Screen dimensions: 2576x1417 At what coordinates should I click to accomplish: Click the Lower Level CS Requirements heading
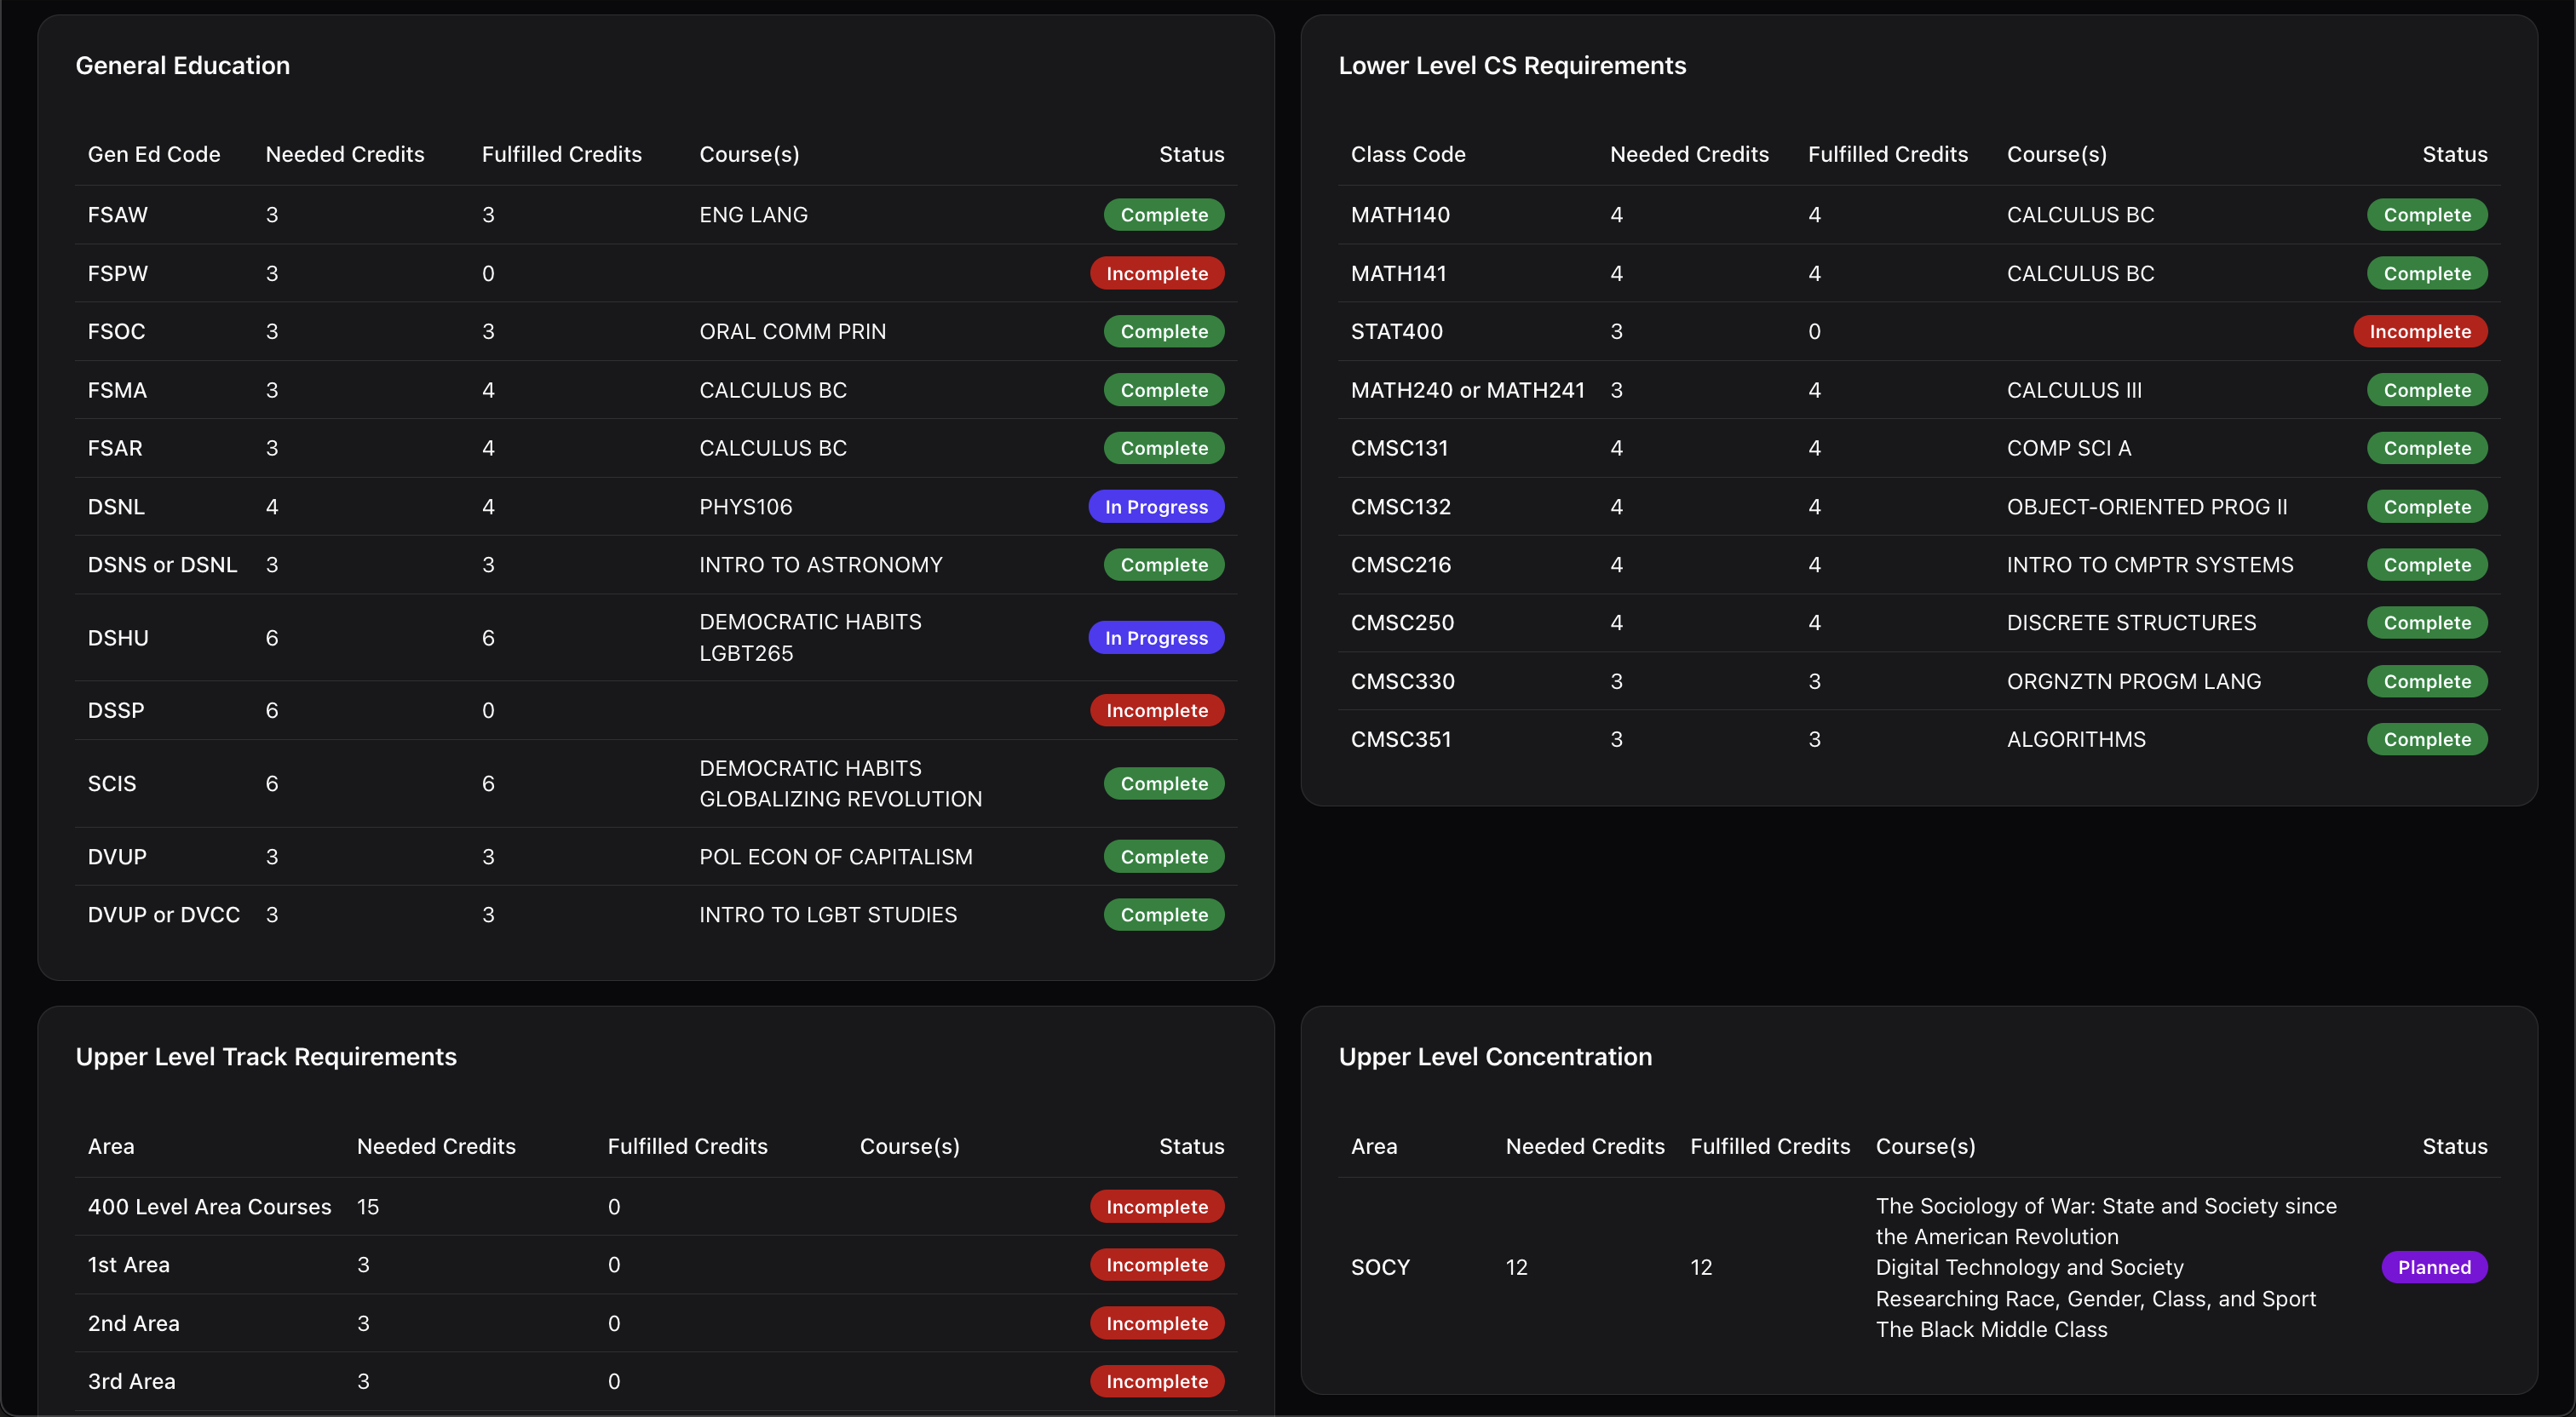[x=1511, y=65]
